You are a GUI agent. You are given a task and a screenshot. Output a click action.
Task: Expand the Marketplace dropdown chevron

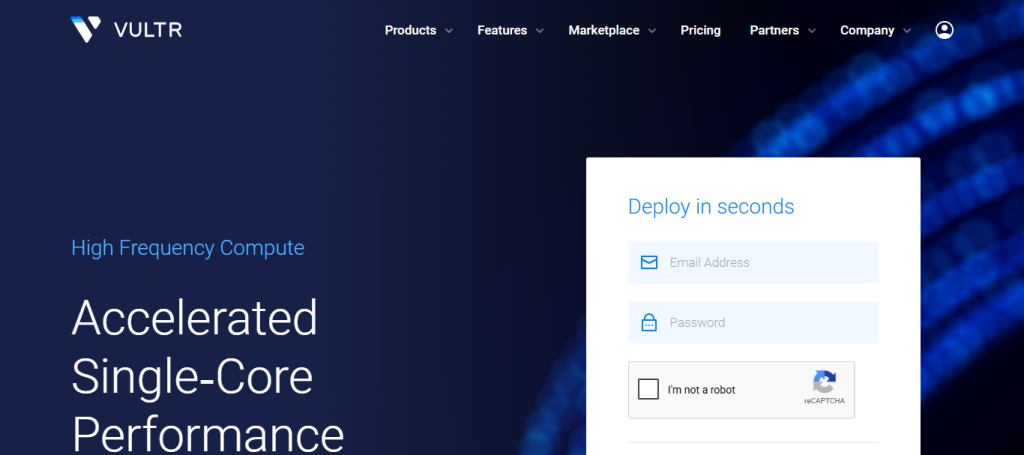pos(652,31)
